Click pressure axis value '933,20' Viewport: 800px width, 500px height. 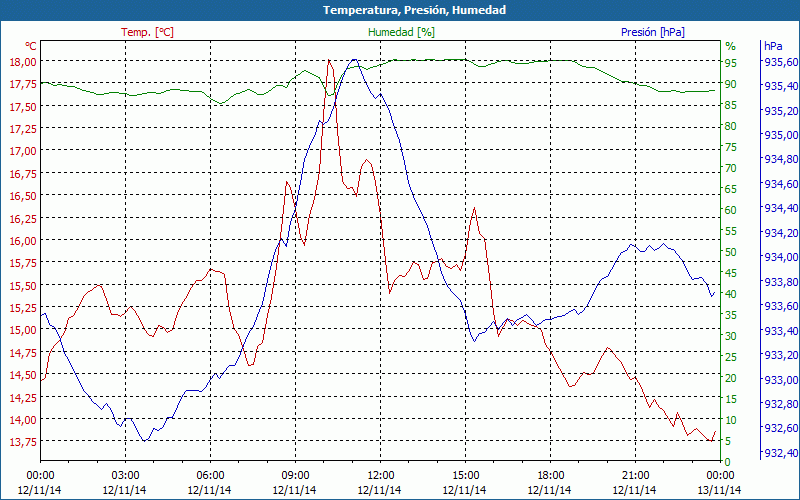(x=781, y=355)
